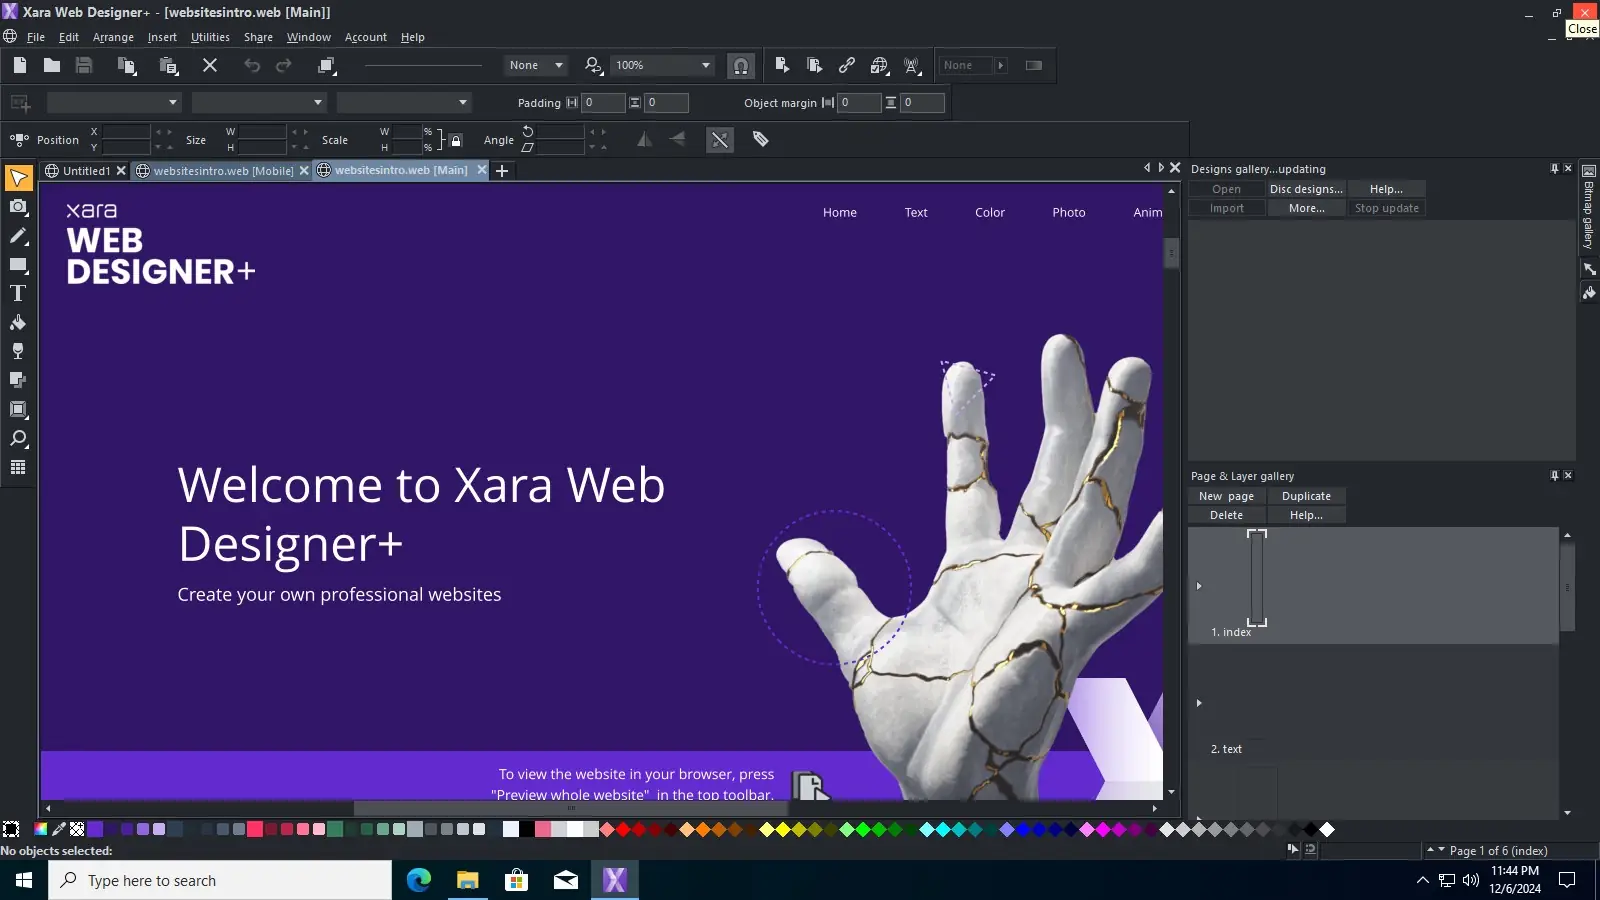
Task: Select the Shadow tool
Action: (18, 380)
